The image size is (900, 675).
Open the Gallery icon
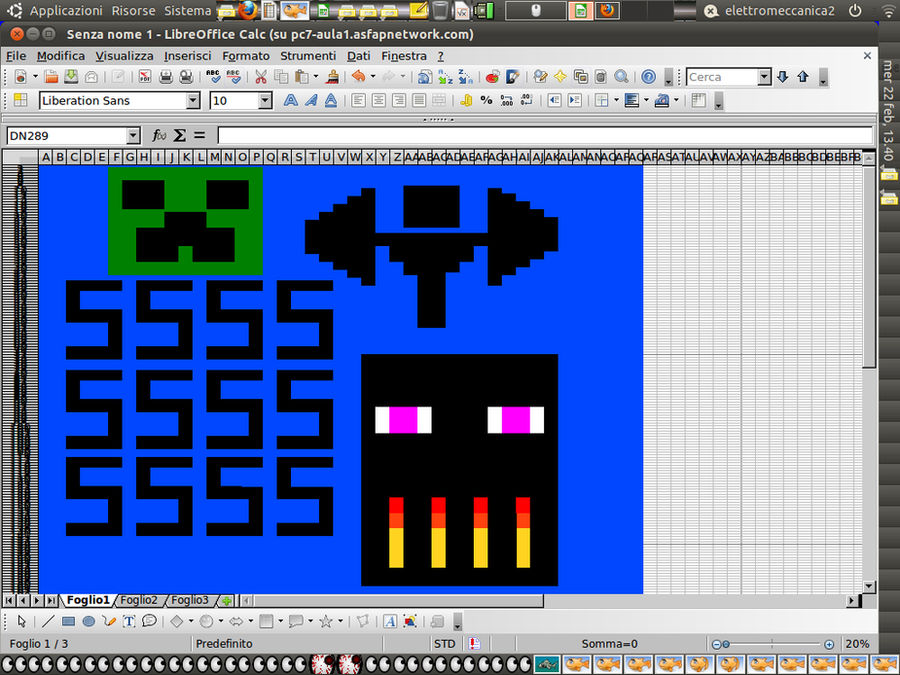[x=580, y=76]
